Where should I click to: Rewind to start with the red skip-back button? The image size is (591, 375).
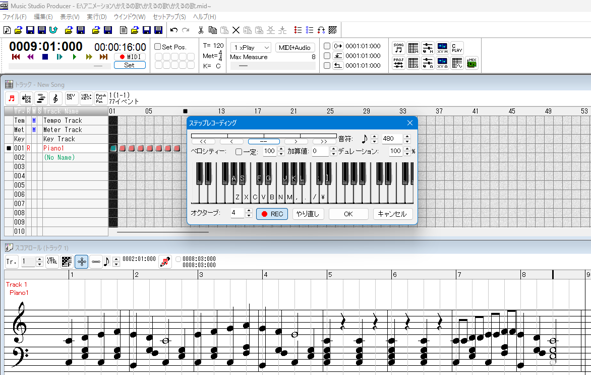coord(16,57)
